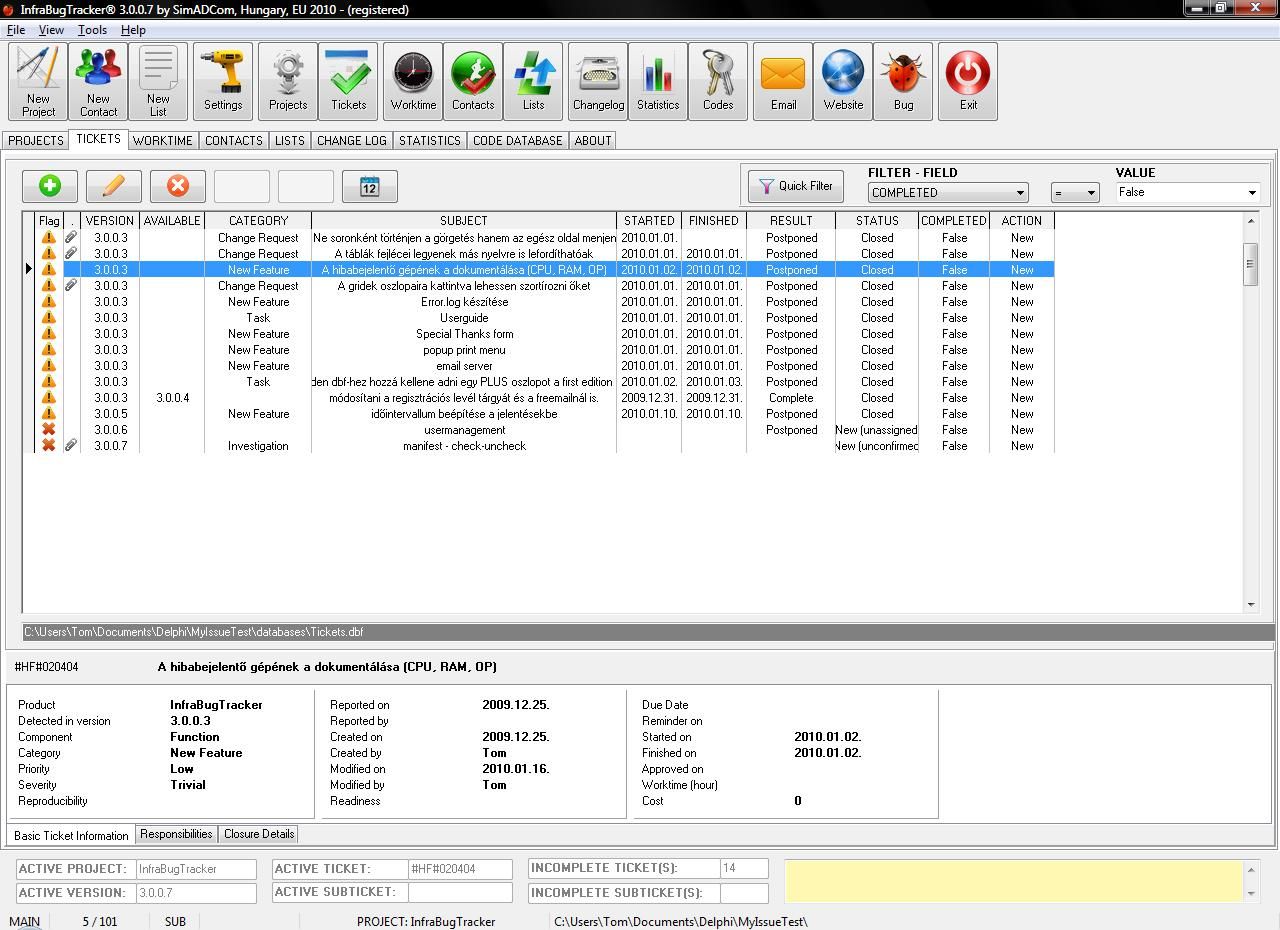This screenshot has height=930, width=1280.
Task: Open the Changelog typewriter icon
Action: (x=598, y=82)
